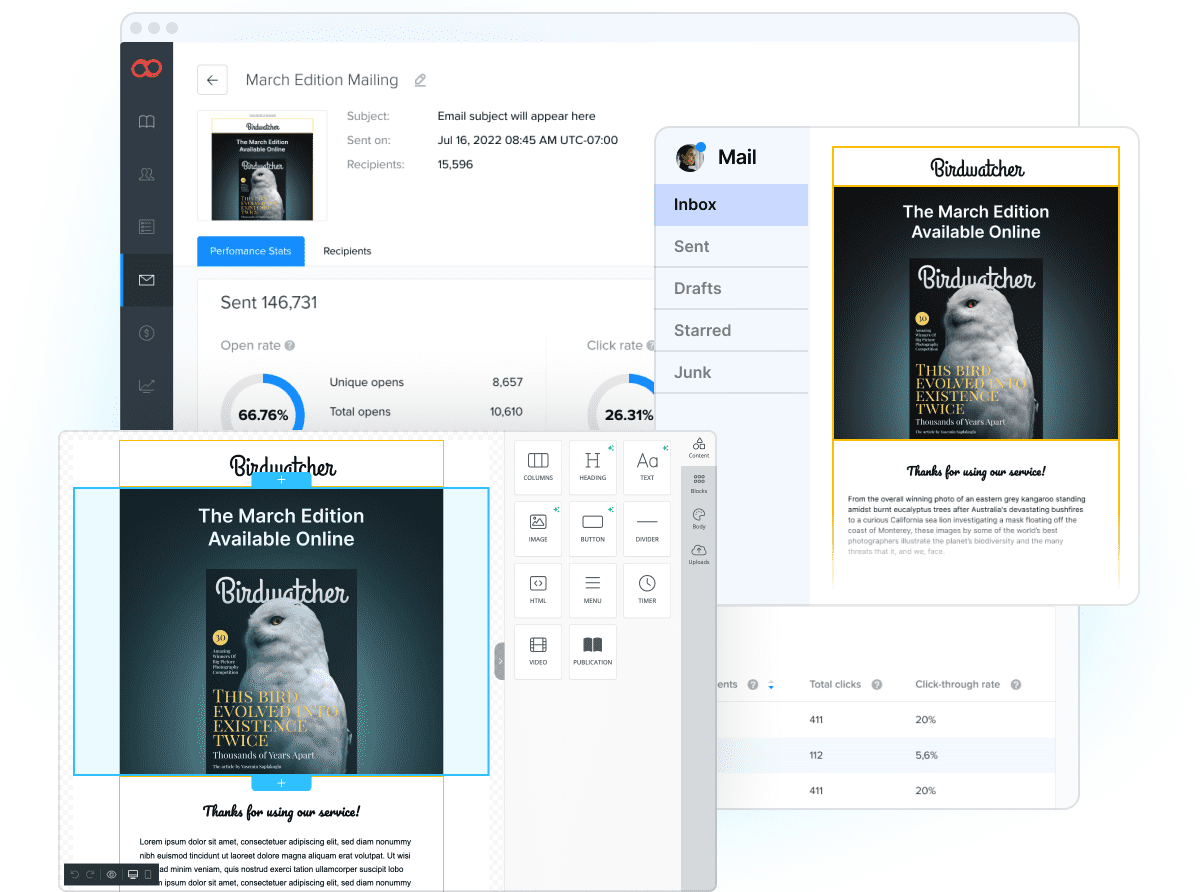This screenshot has width=1200, height=892.
Task: Open the Uploads tab in editor panel
Action: click(x=699, y=554)
